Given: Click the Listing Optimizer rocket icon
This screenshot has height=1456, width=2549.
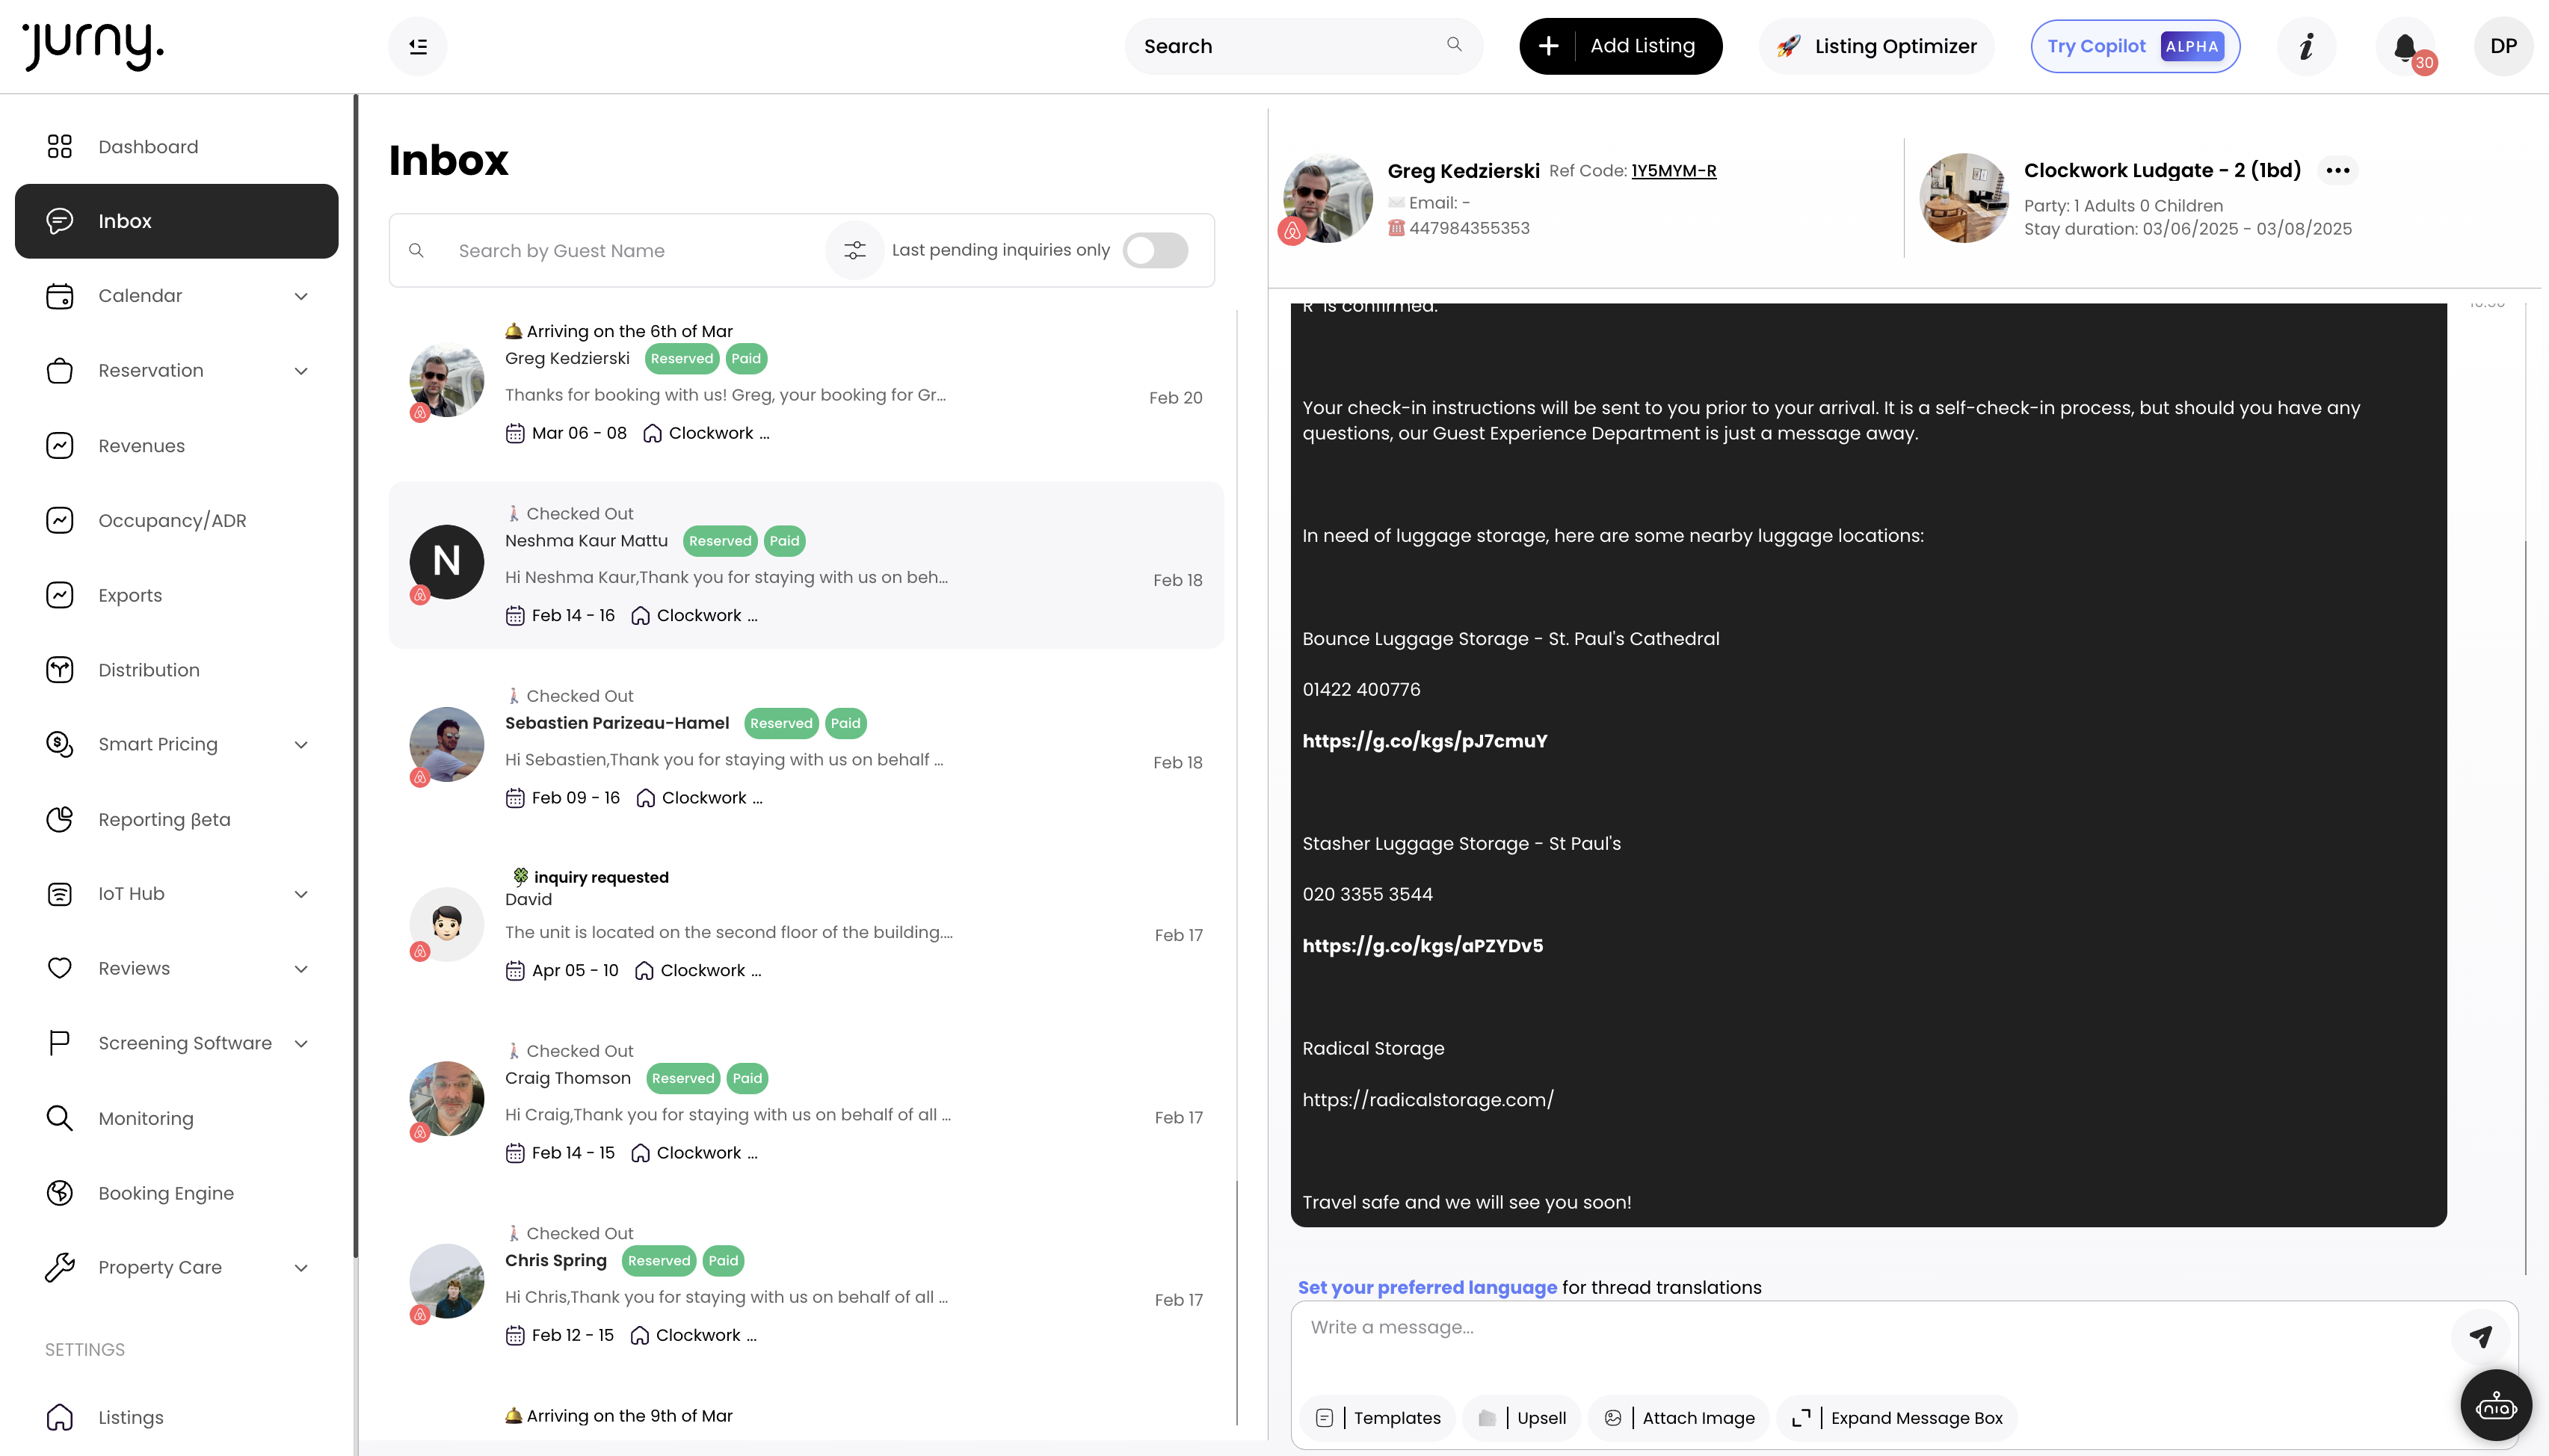Looking at the screenshot, I should pyautogui.click(x=1789, y=46).
